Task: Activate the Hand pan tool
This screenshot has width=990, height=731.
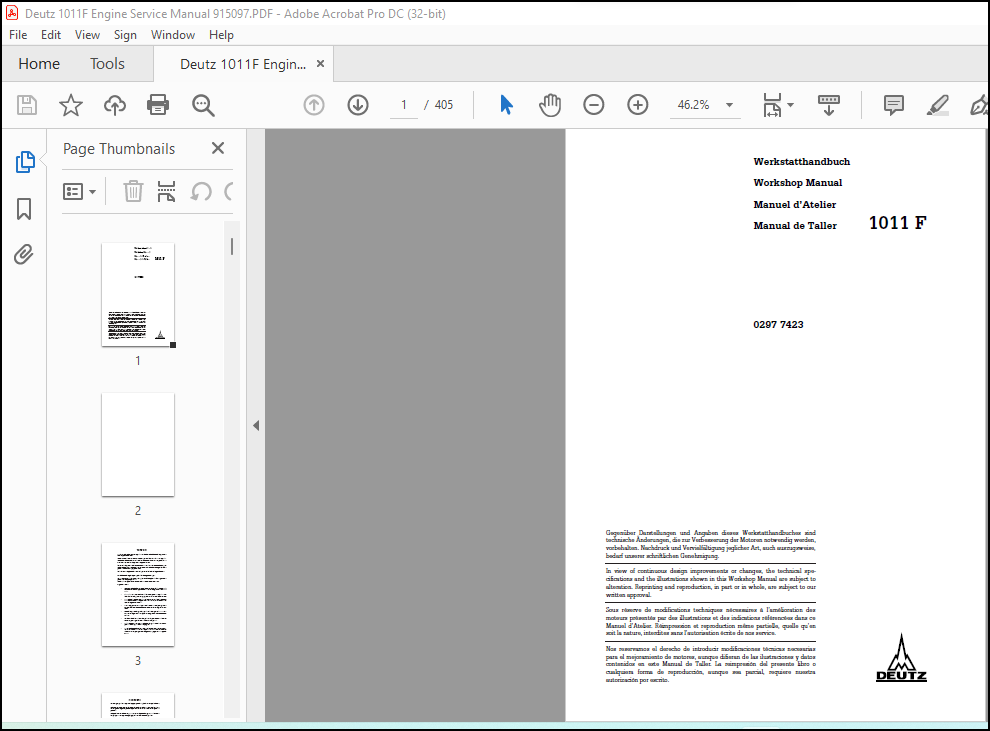Action: pyautogui.click(x=550, y=105)
